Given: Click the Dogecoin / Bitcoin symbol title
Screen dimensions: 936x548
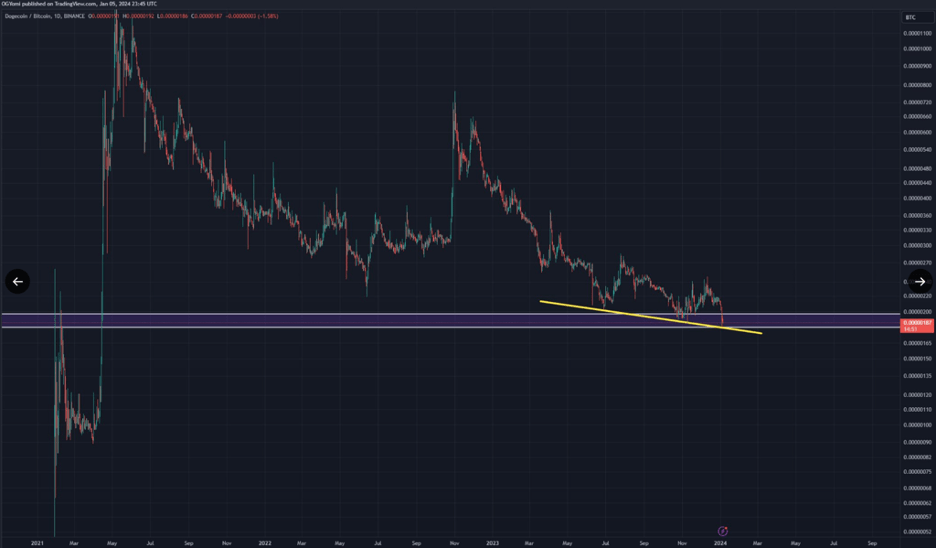Looking at the screenshot, I should point(26,16).
